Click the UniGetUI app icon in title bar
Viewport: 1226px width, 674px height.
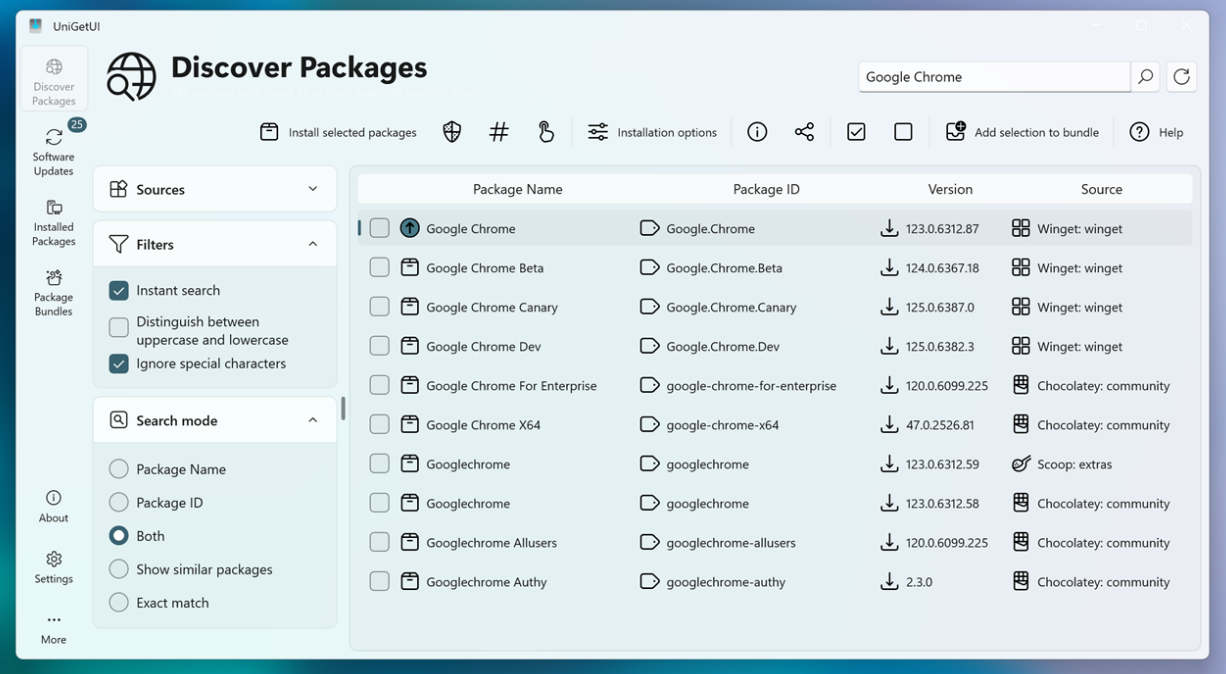[x=36, y=26]
